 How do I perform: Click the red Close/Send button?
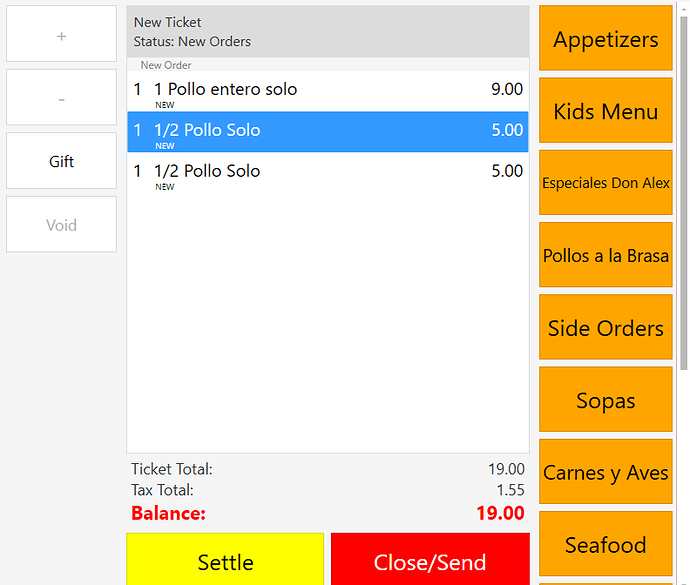430,559
